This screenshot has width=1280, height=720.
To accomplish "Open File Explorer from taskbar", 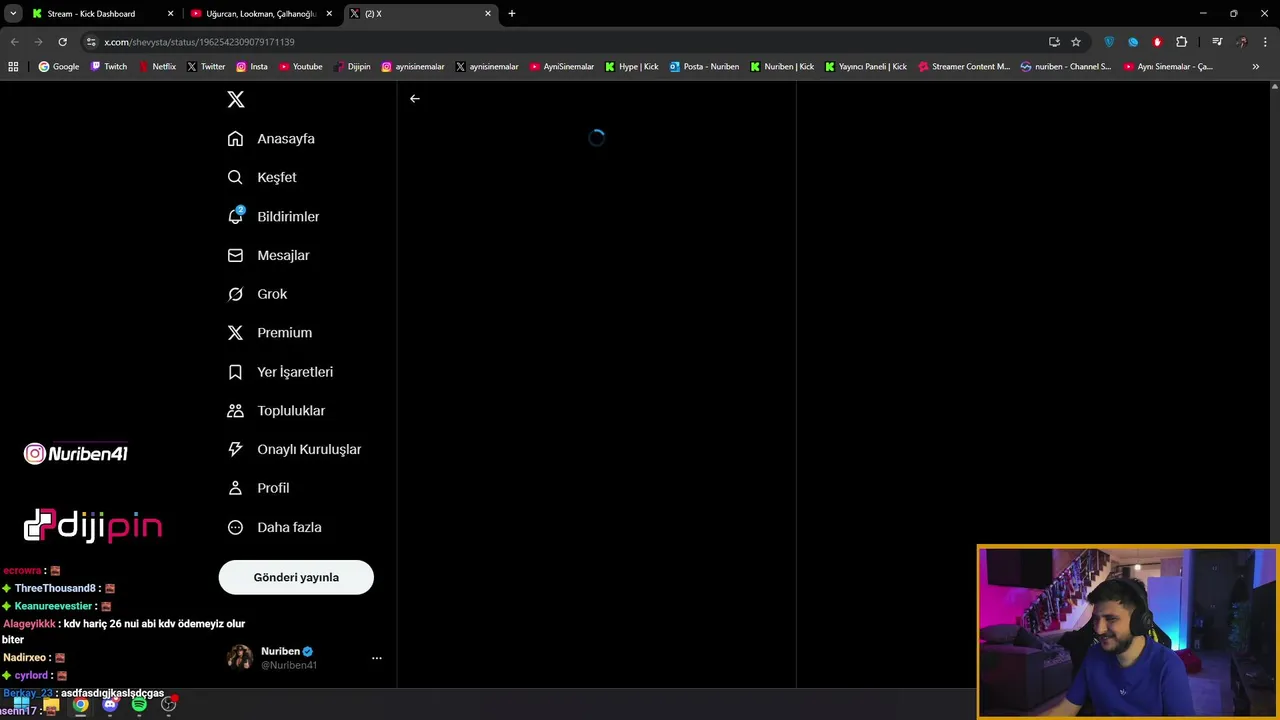I will click(x=51, y=704).
